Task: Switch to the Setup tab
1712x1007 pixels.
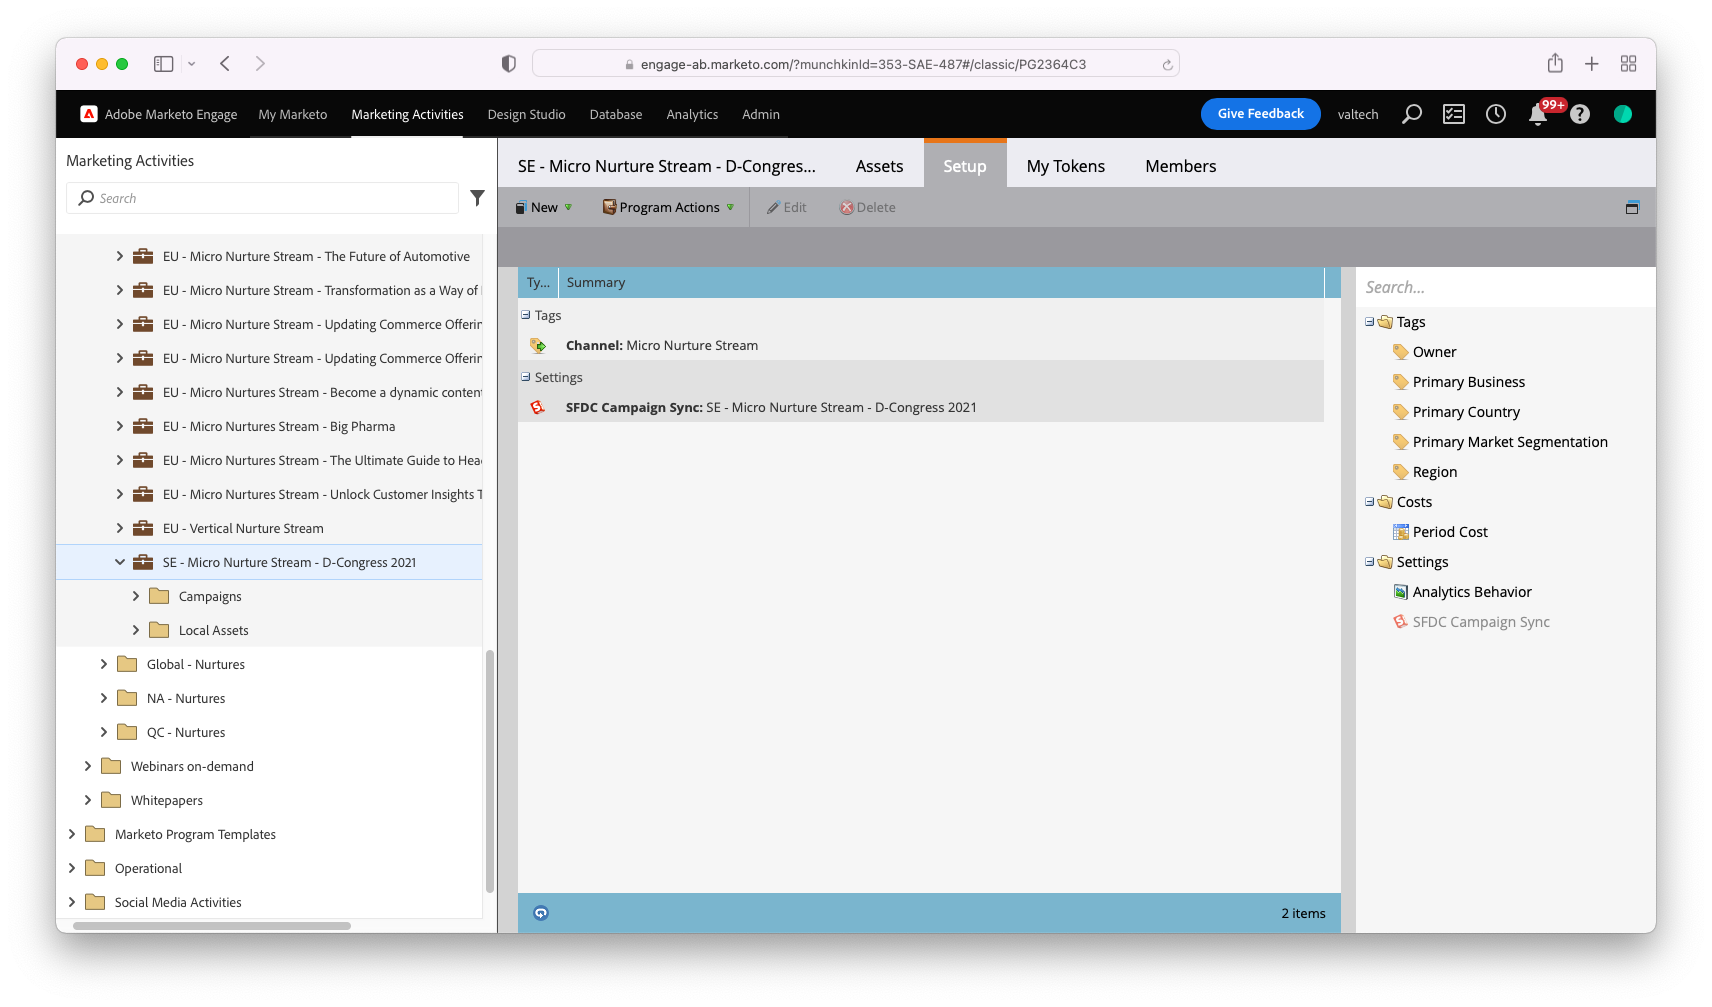Action: click(965, 166)
